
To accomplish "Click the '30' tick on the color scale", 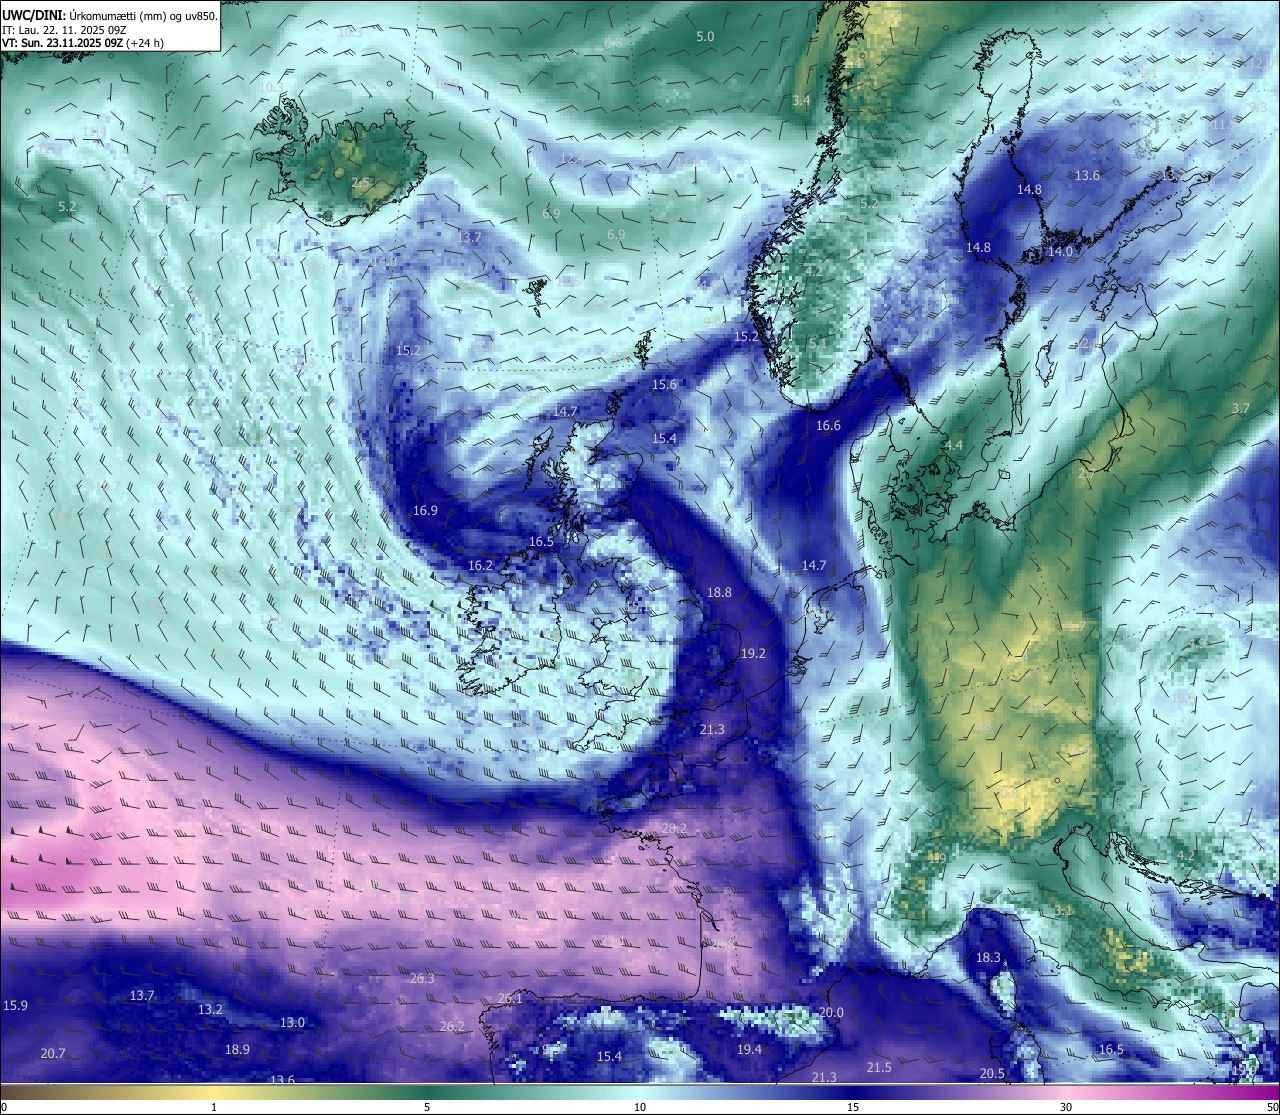I will pos(1066,1107).
